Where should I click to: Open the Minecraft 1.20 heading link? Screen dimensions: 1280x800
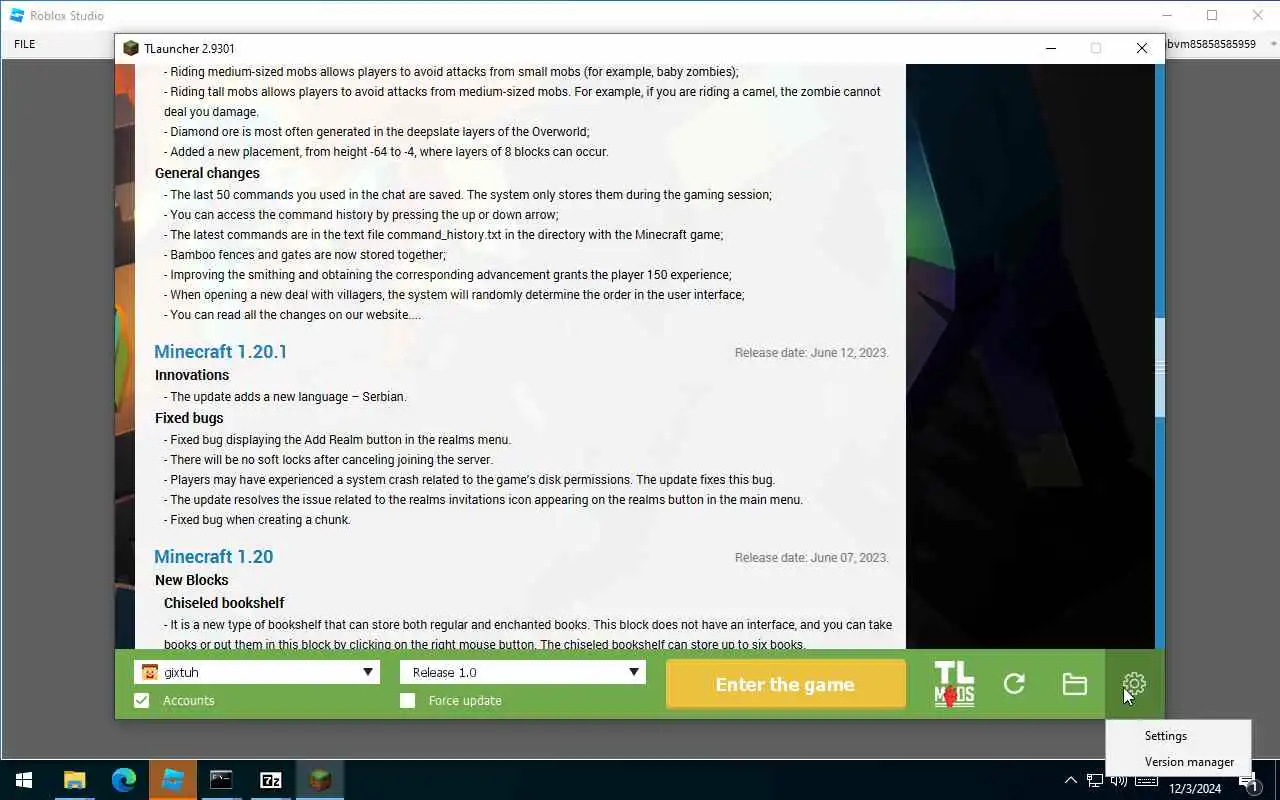coord(214,557)
